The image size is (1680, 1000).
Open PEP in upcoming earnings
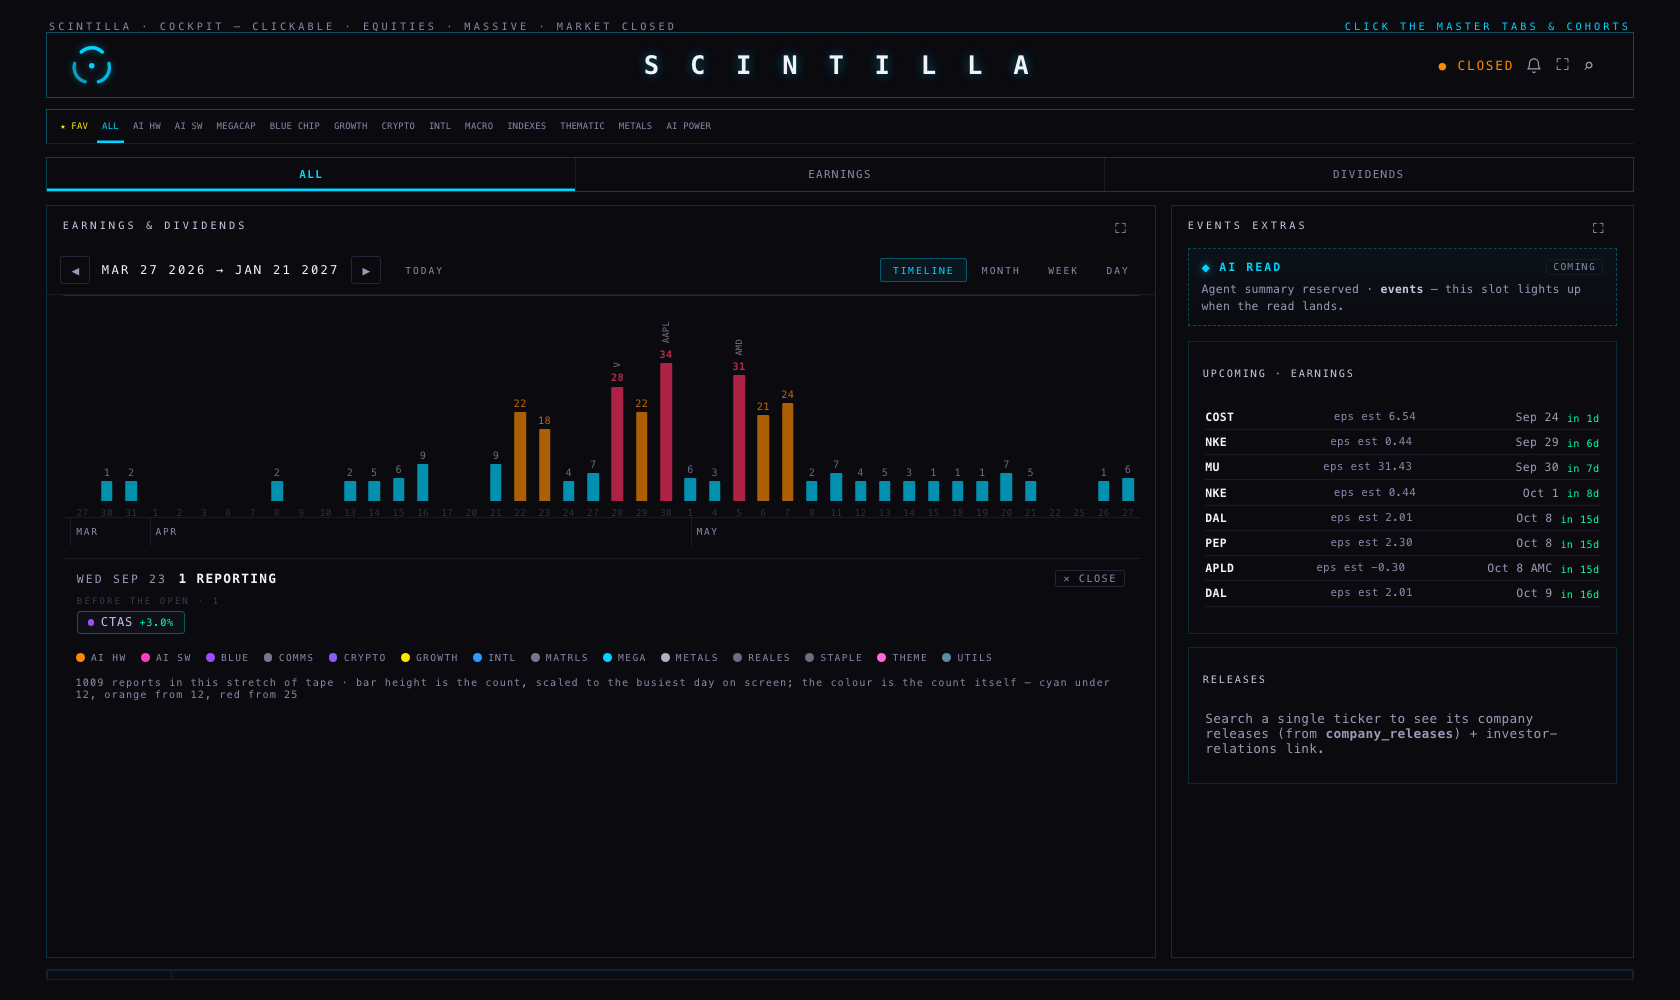coord(1402,543)
